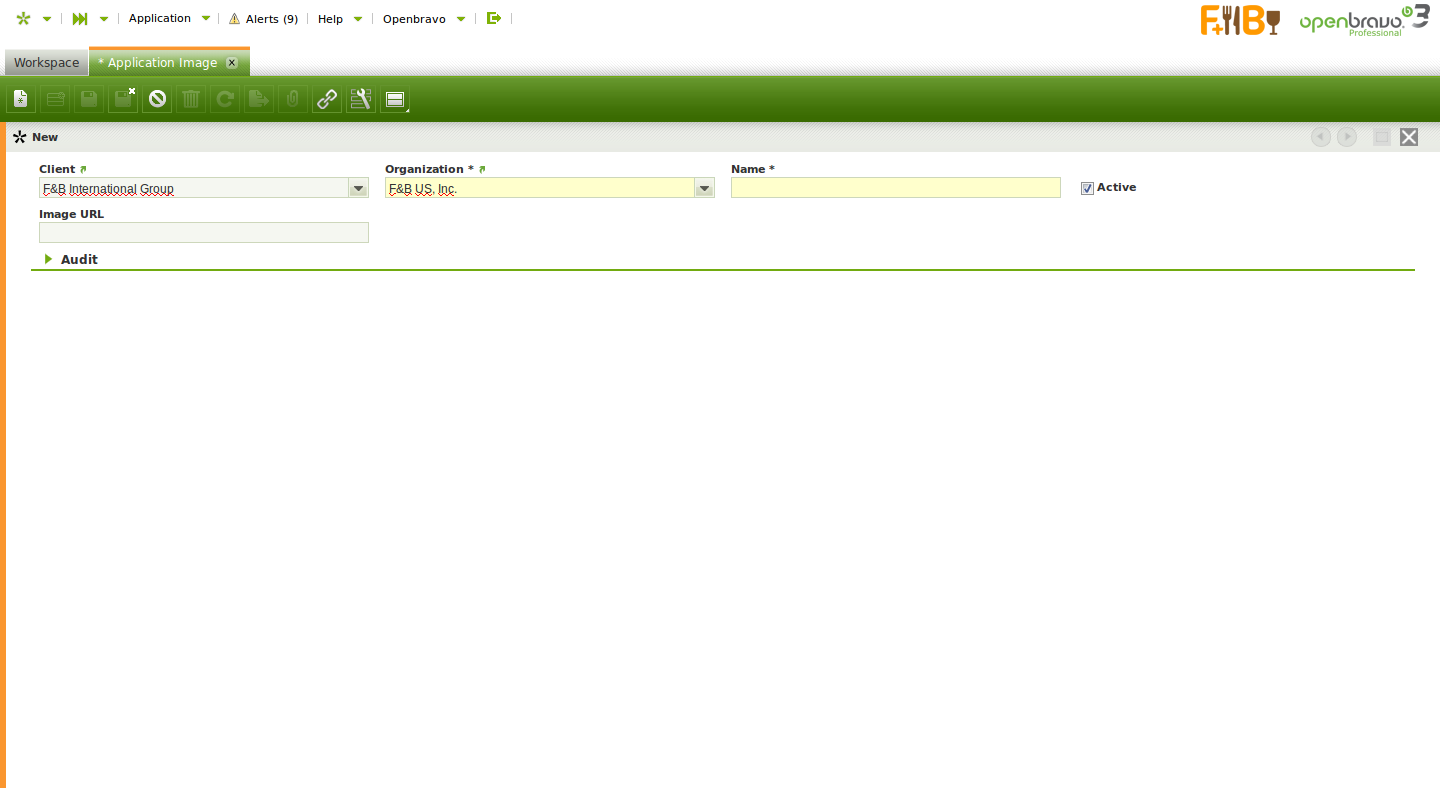This screenshot has width=1446, height=788.
Task: Open the Help menu
Action: [330, 19]
